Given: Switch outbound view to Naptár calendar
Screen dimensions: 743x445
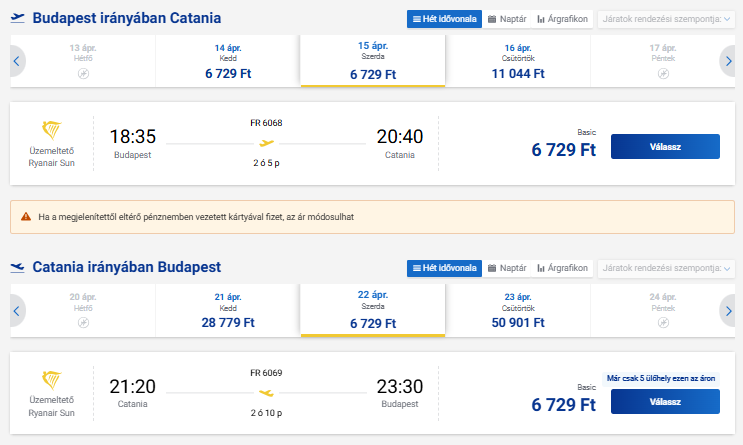Looking at the screenshot, I should (507, 19).
